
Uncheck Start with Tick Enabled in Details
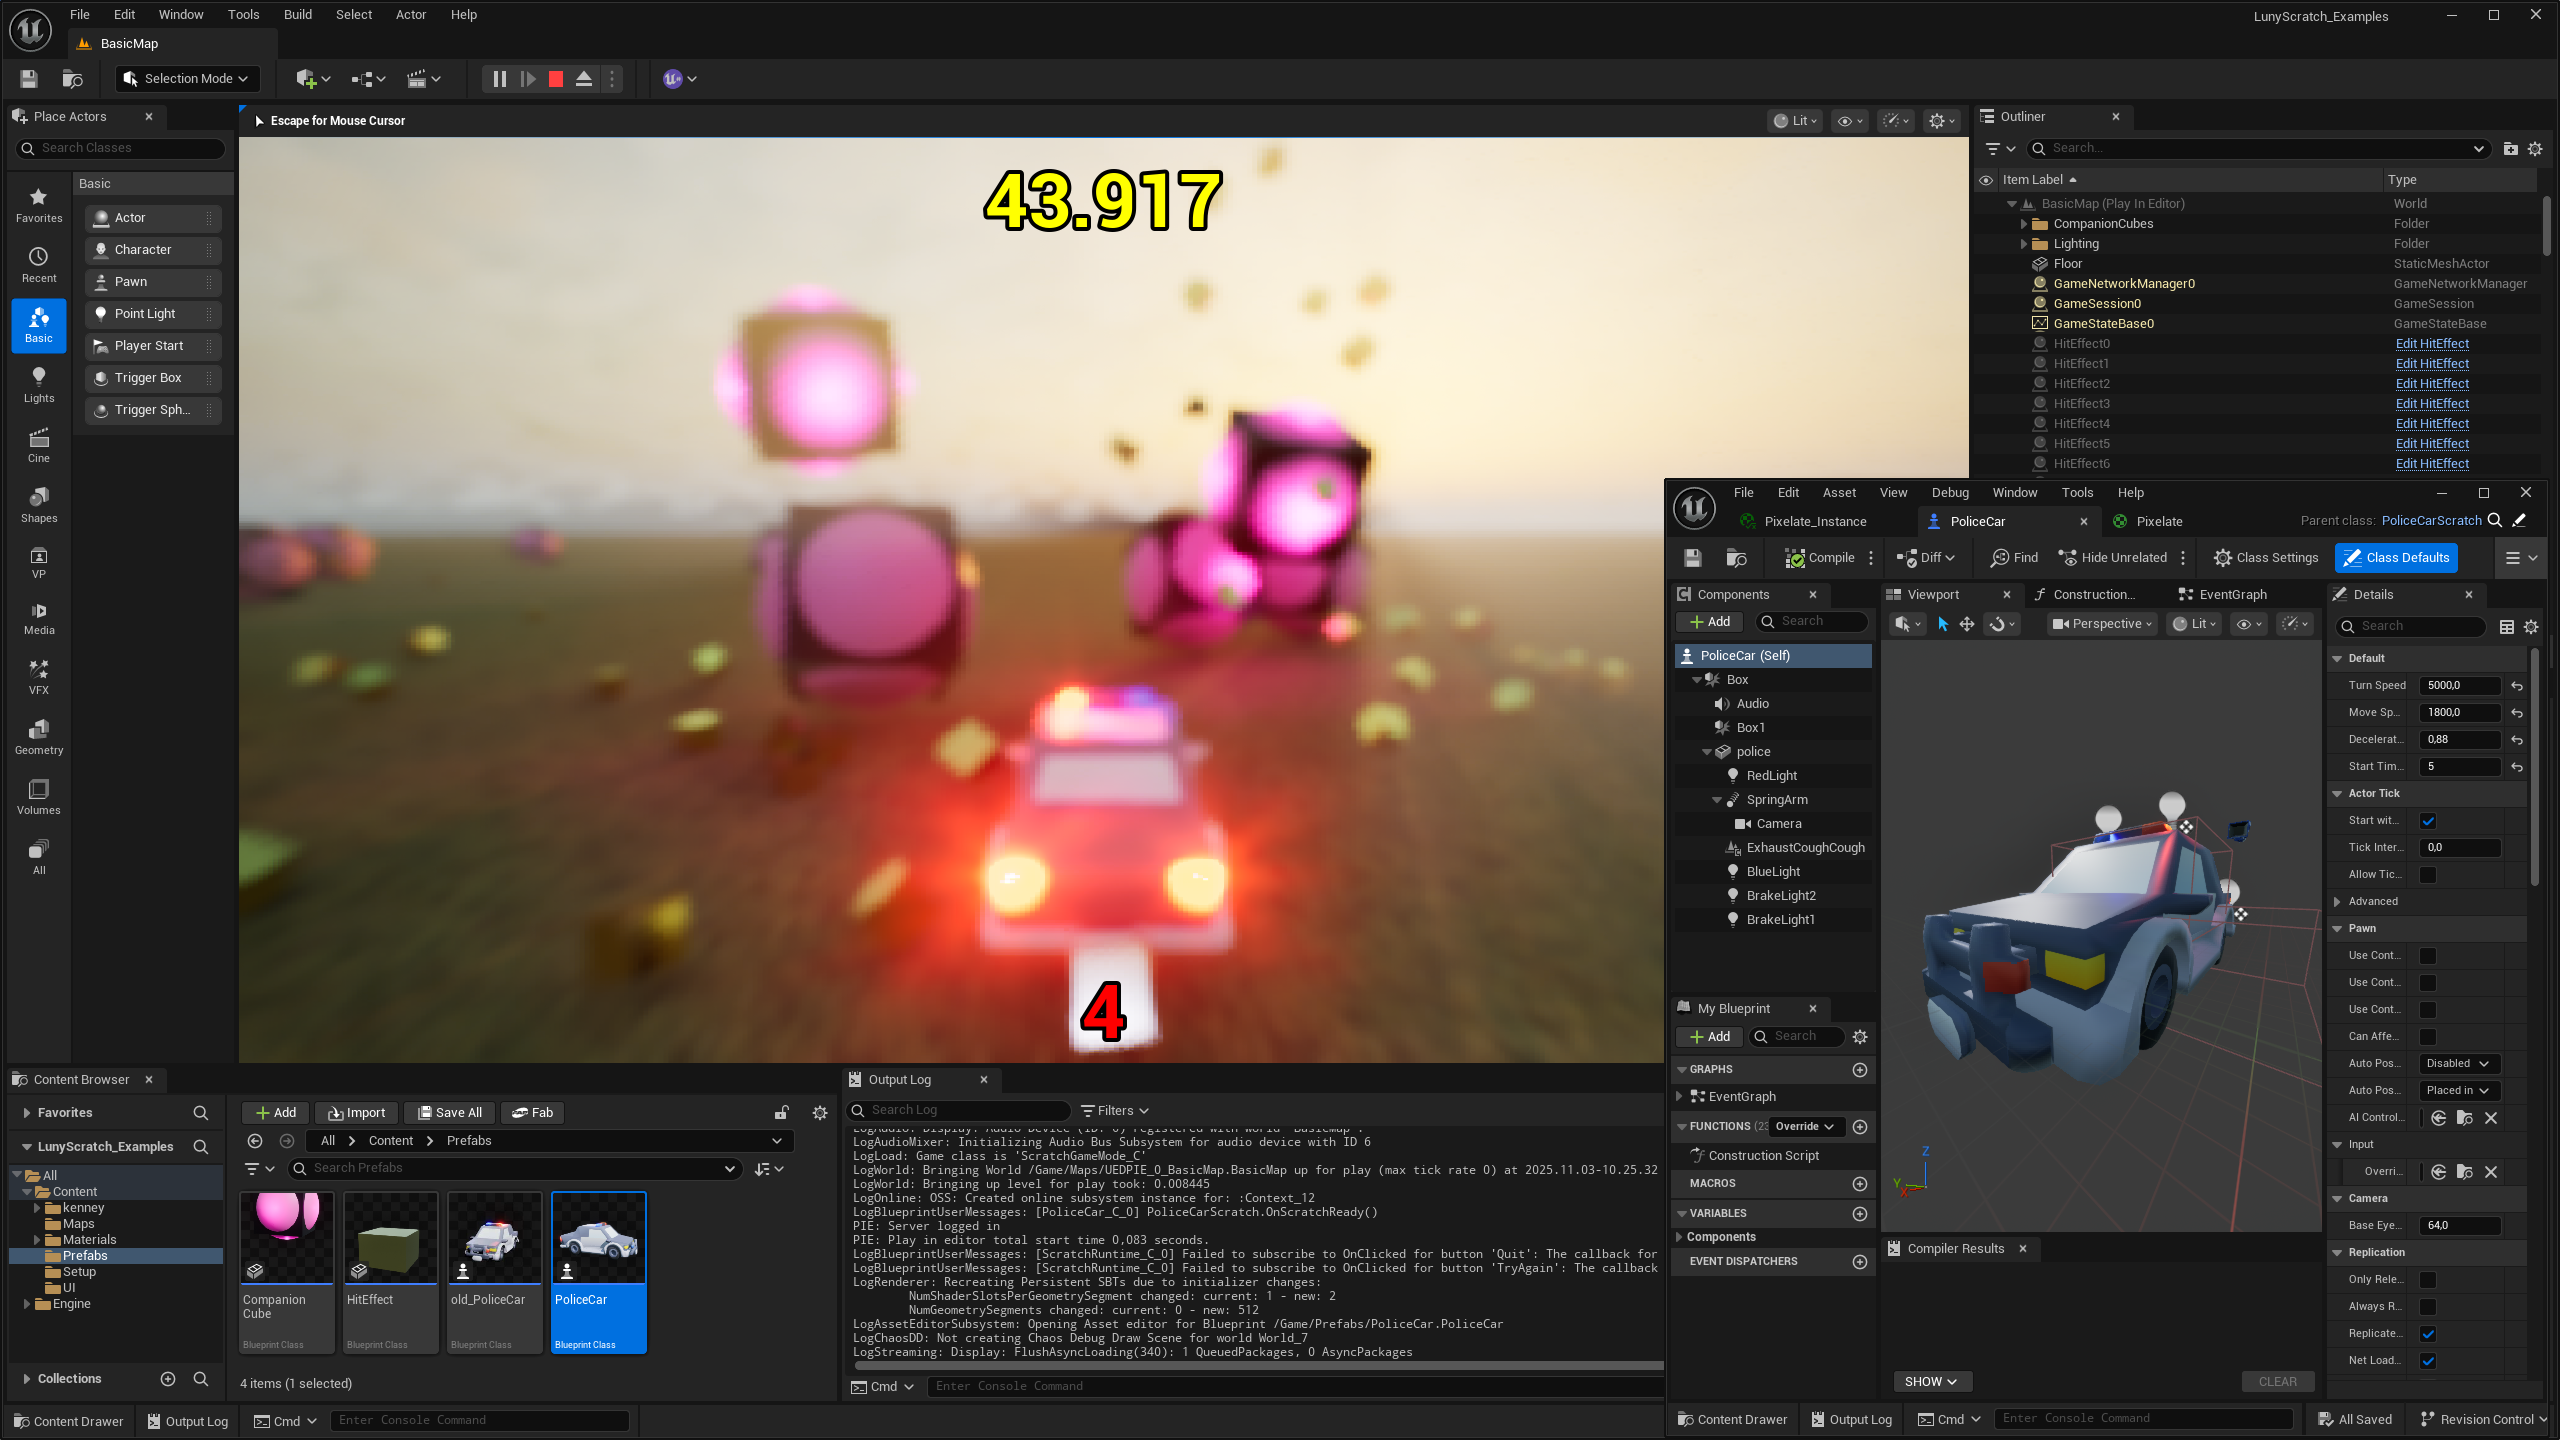pos(2428,820)
